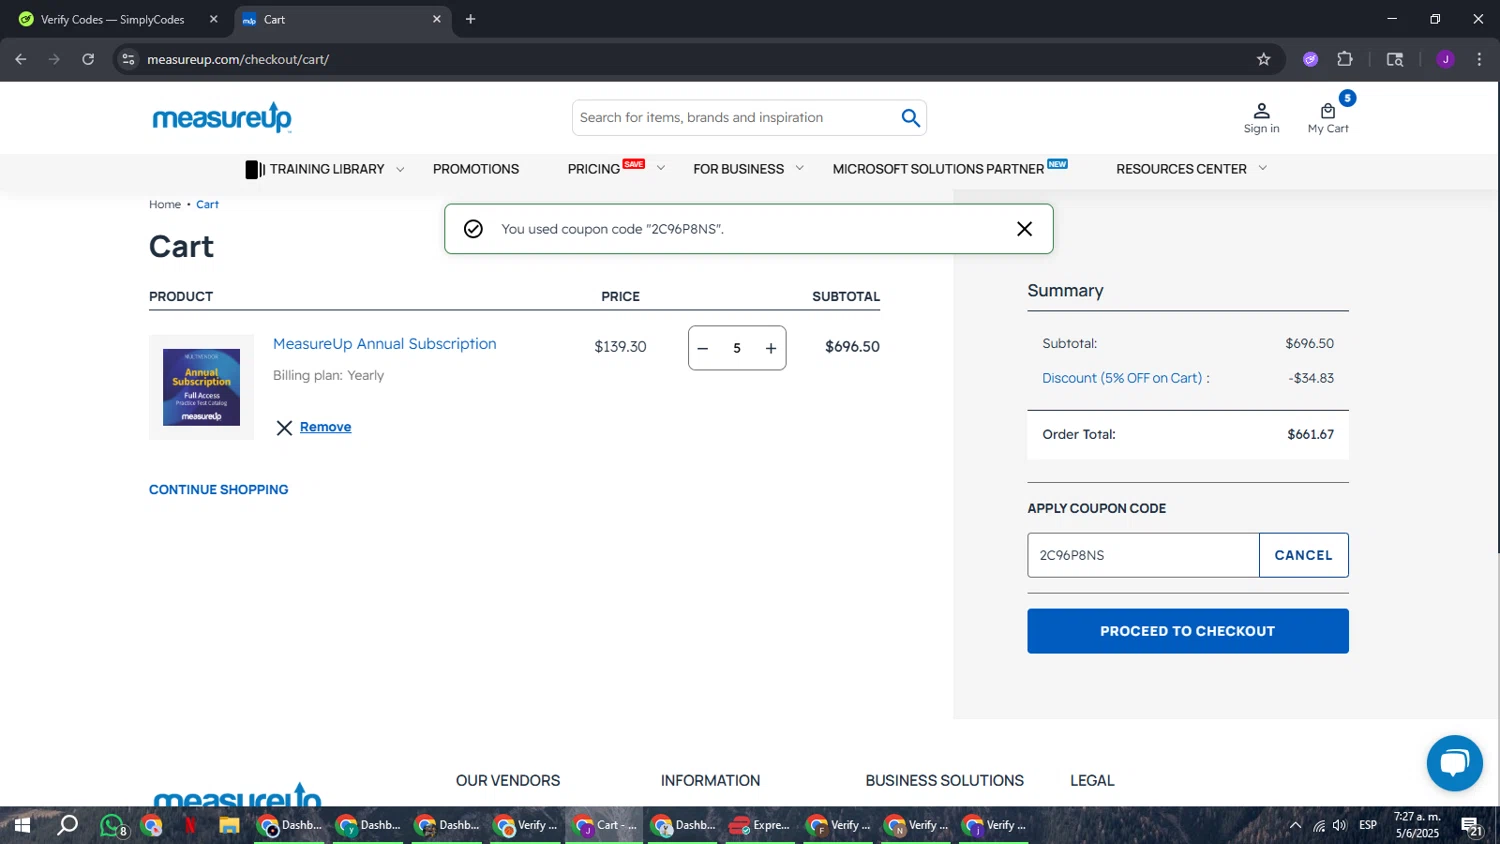Click the address bar URL

coord(238,59)
